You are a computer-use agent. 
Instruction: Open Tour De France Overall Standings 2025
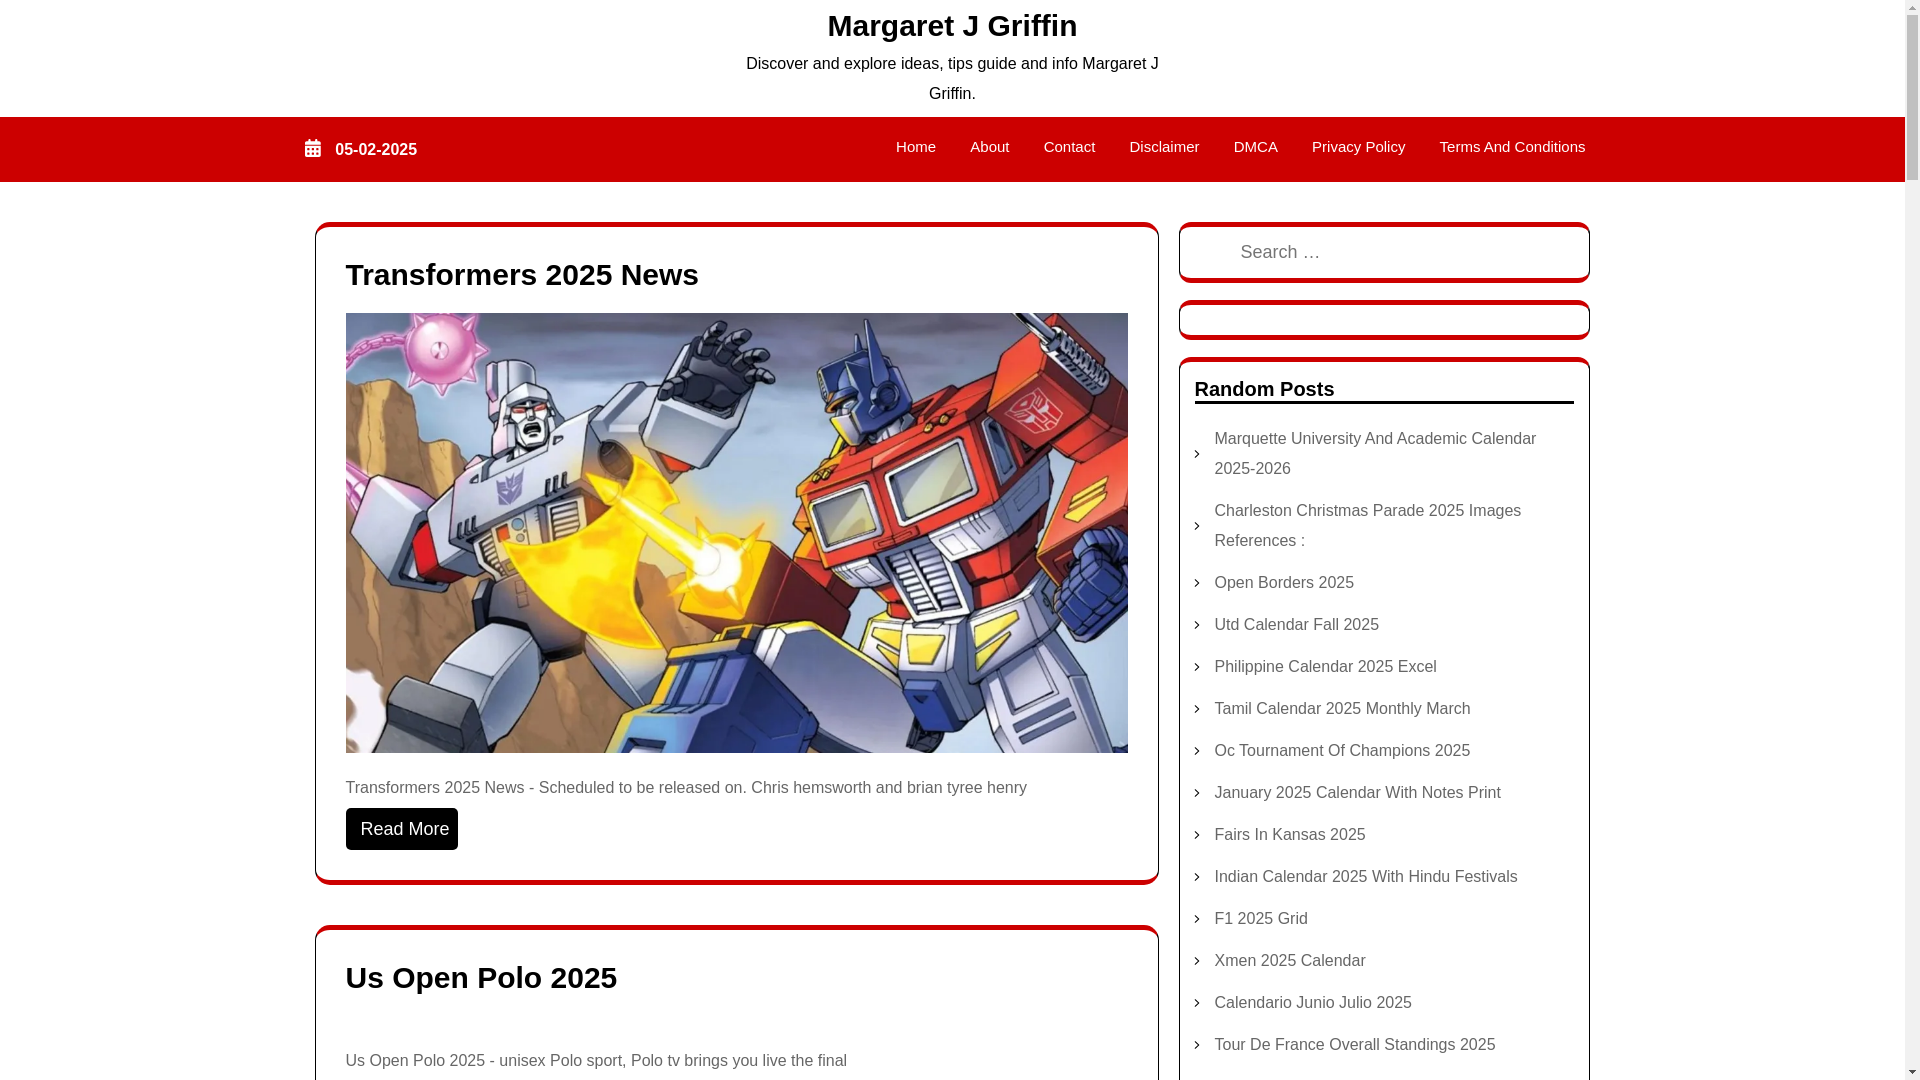point(1354,1045)
